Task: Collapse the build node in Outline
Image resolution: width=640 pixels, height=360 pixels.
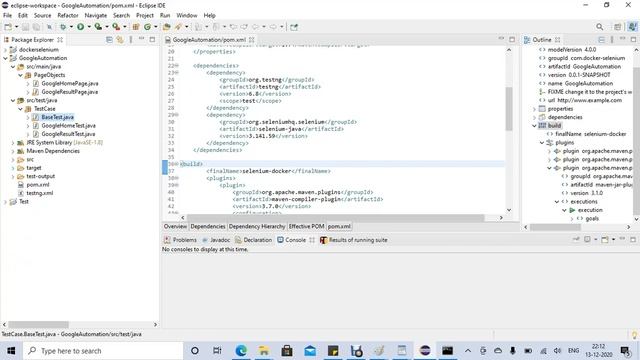Action: pyautogui.click(x=534, y=126)
